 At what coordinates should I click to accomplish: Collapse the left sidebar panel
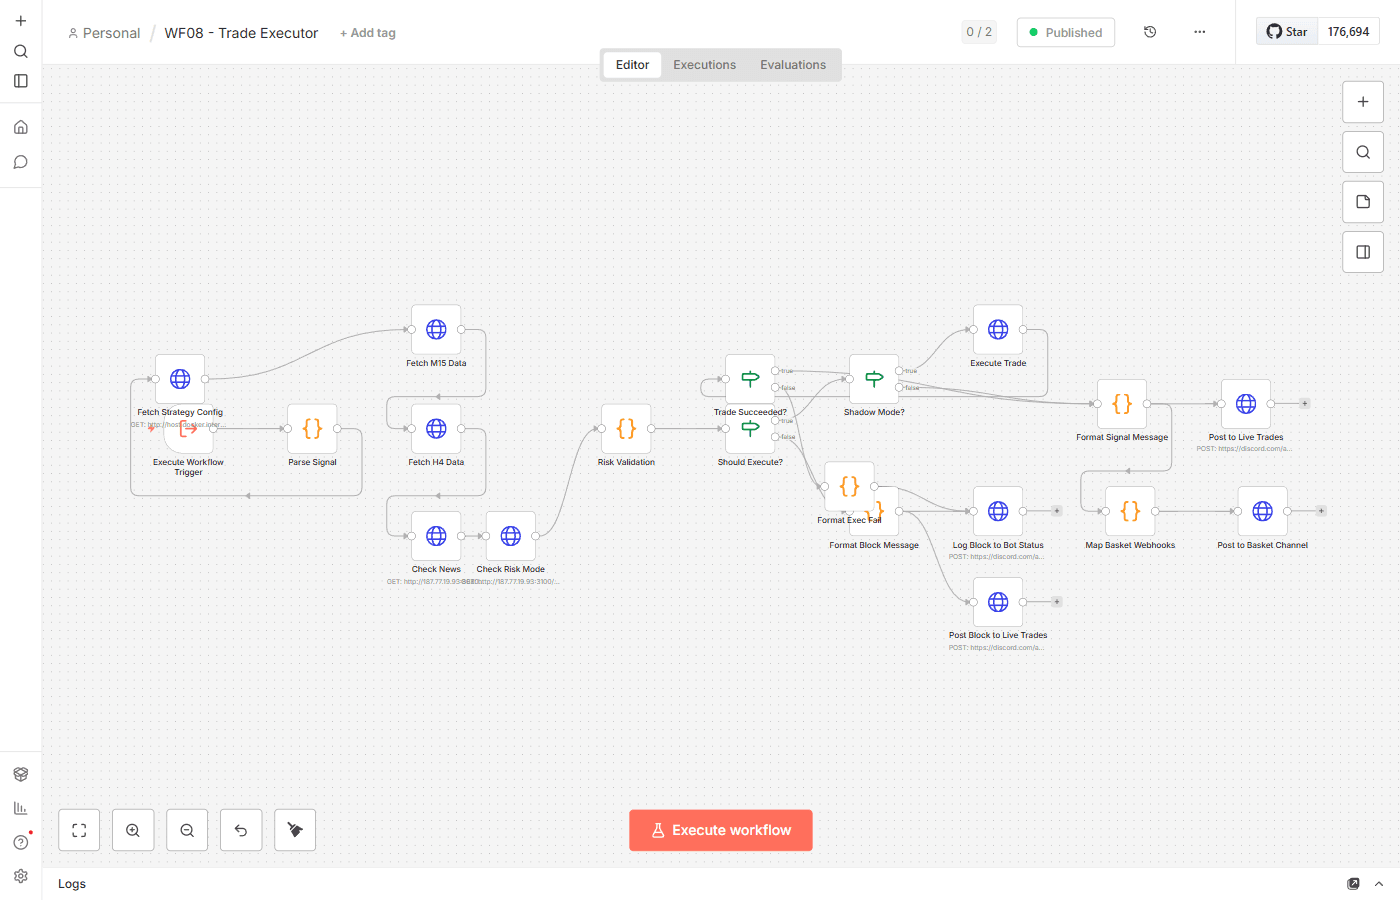point(20,81)
